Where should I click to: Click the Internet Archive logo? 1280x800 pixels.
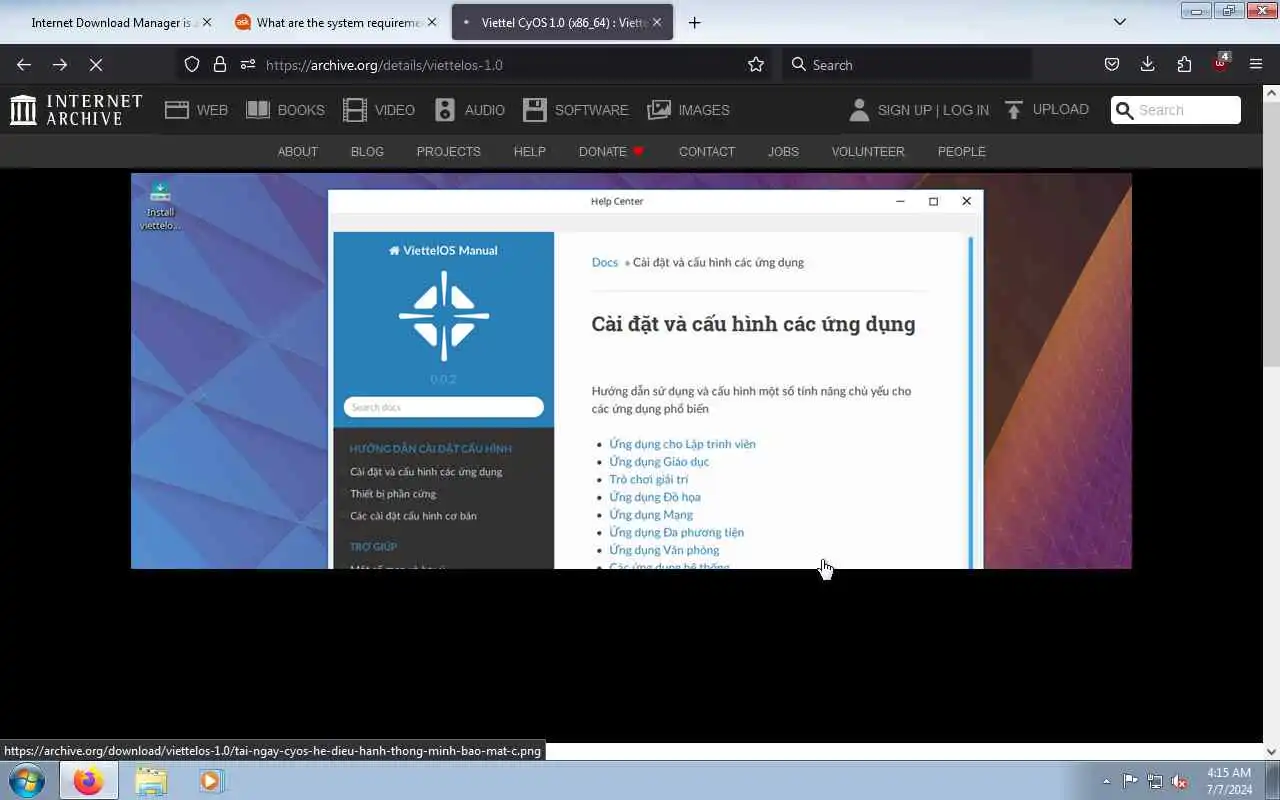point(76,110)
